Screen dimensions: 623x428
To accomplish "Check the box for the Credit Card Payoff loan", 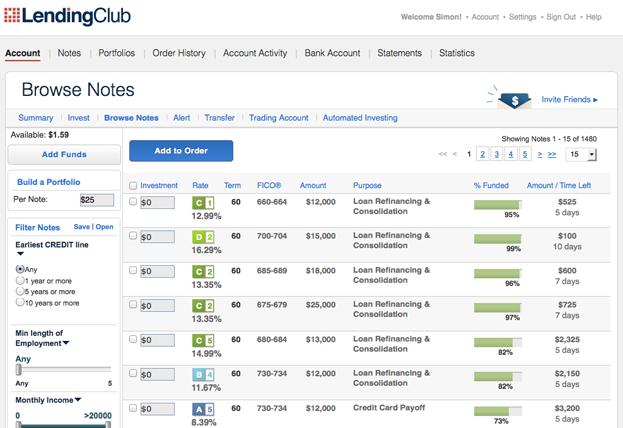I will [x=133, y=408].
